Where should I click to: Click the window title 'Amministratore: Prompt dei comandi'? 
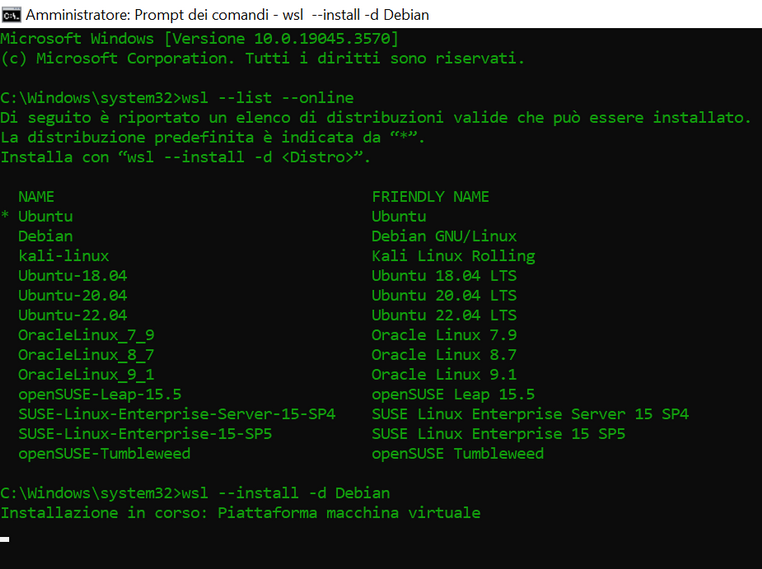(x=147, y=15)
